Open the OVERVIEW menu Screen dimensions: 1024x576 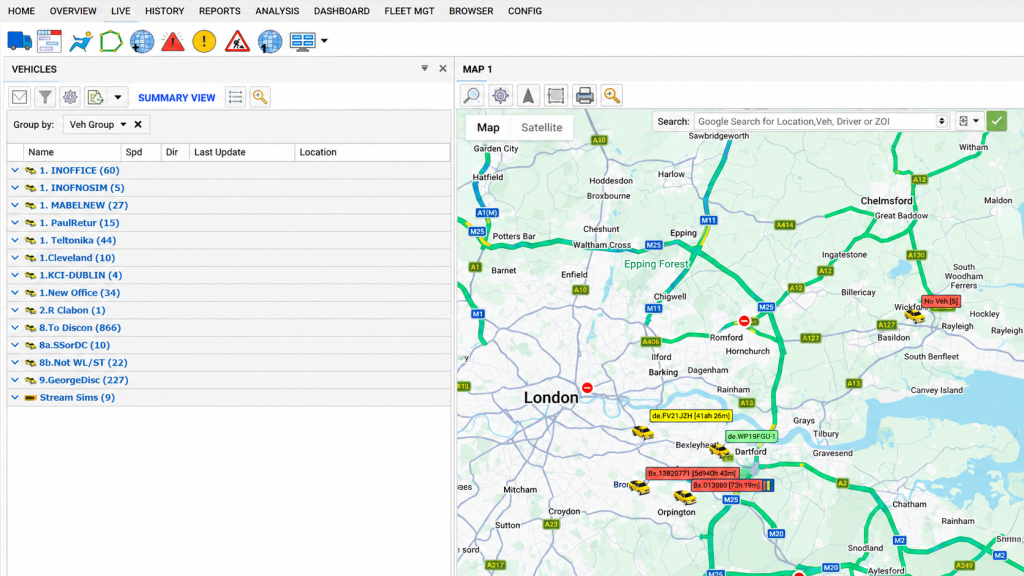[x=73, y=11]
